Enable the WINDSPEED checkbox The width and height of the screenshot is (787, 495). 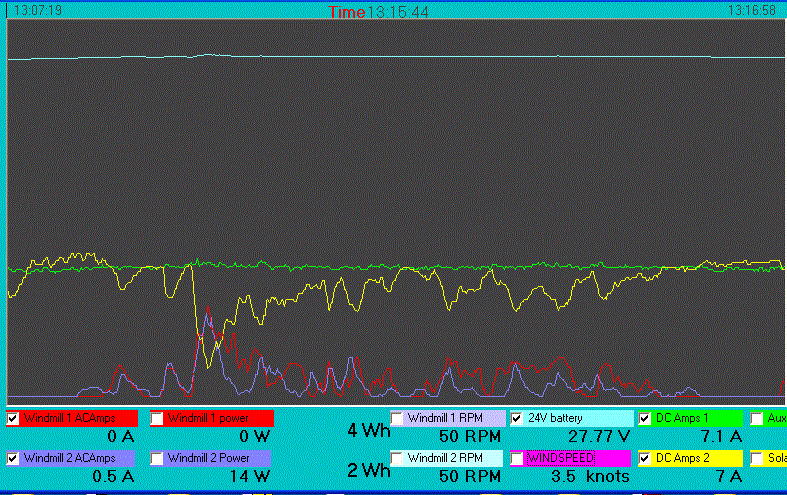click(x=517, y=458)
